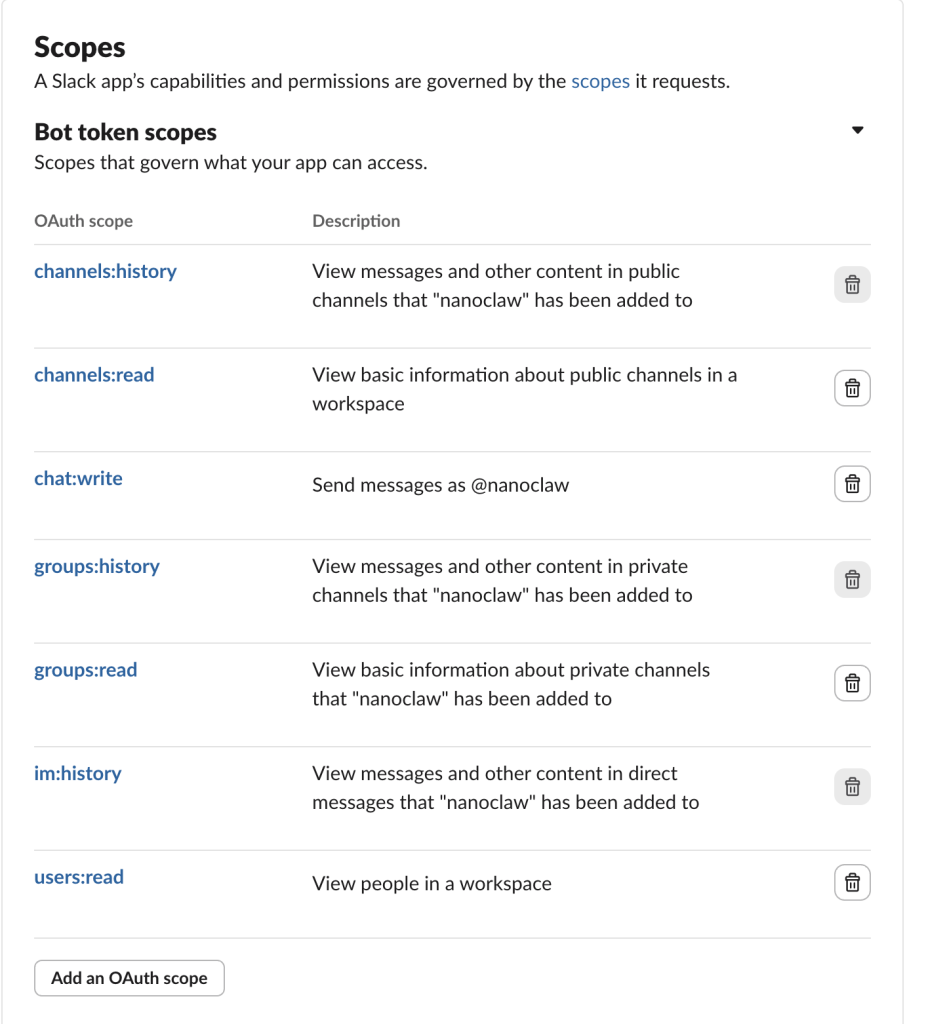
Task: Click the groups:history scope name
Action: [97, 566]
